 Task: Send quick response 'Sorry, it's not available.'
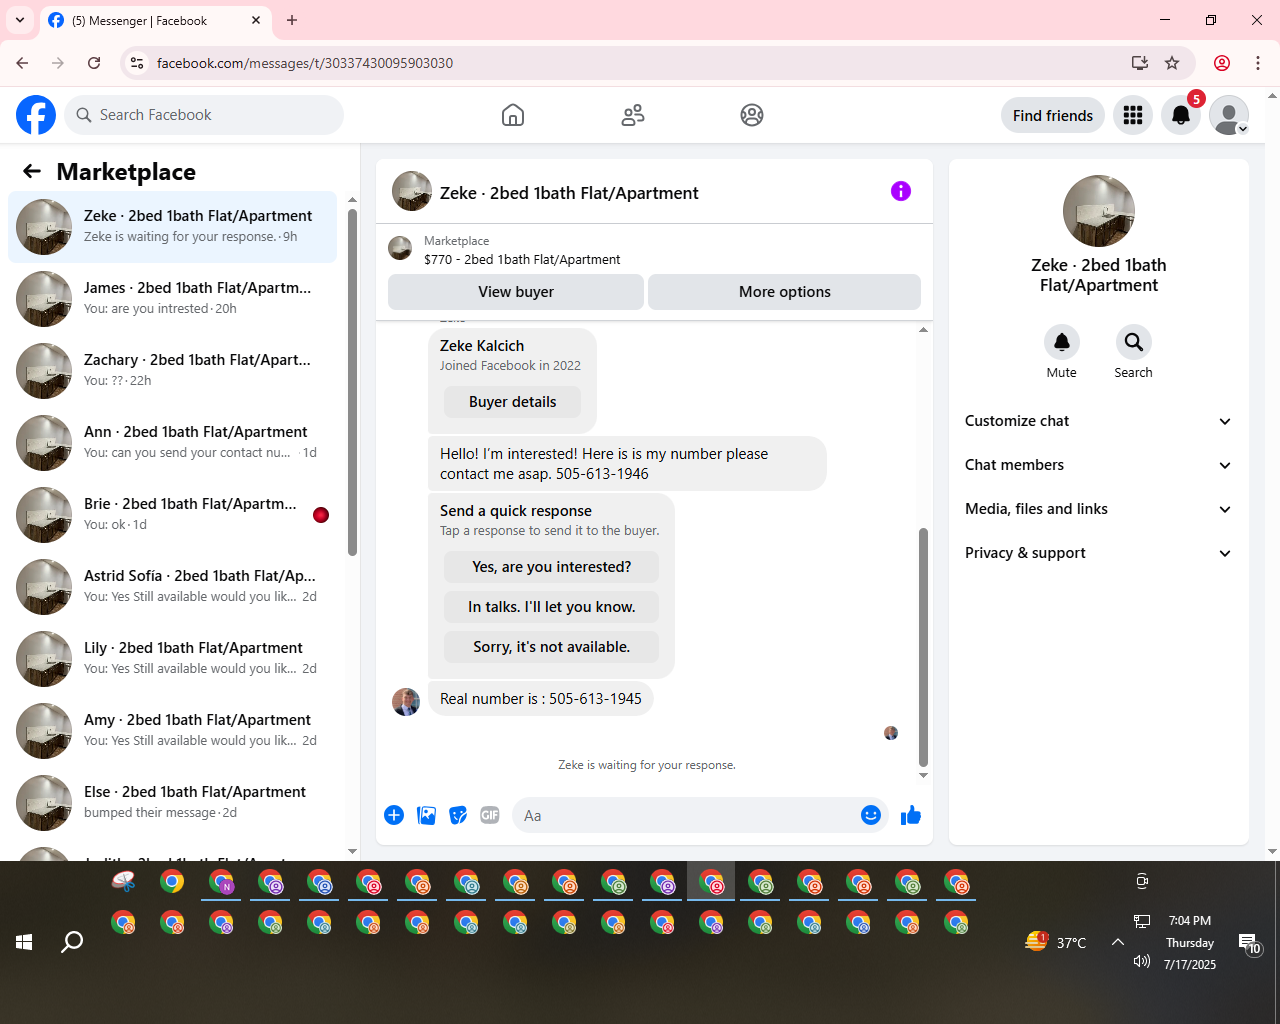coord(551,647)
